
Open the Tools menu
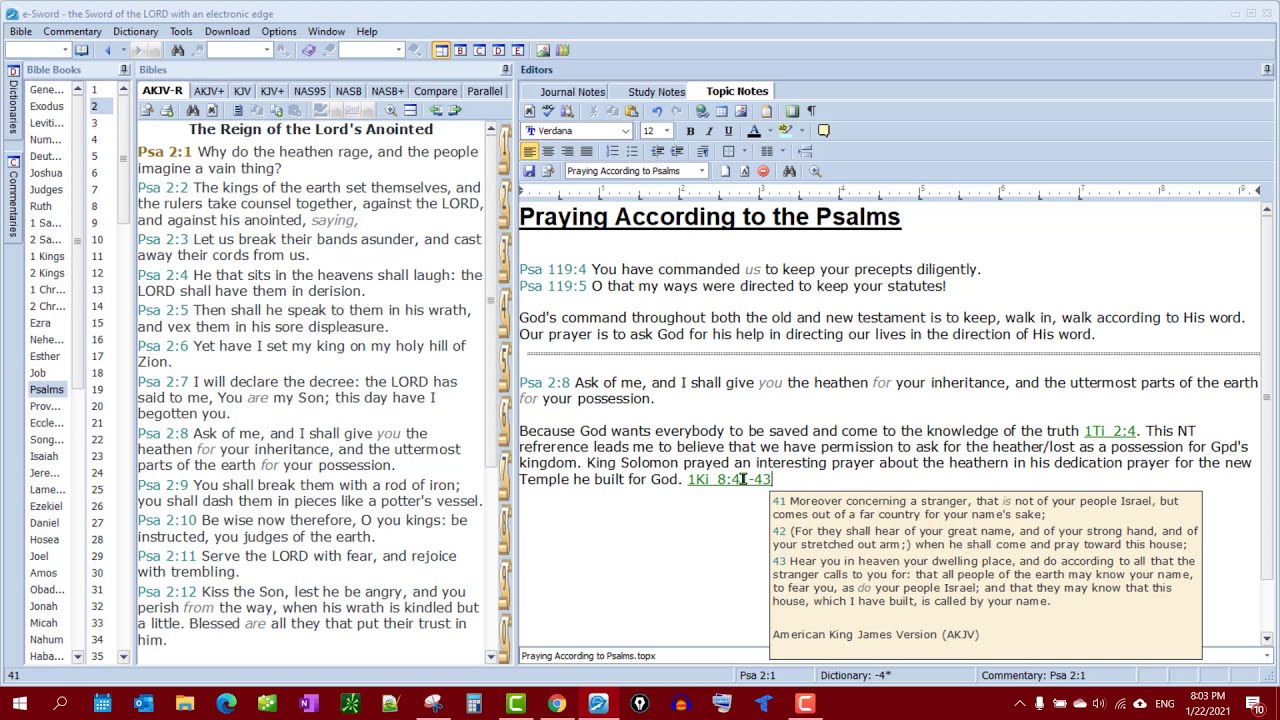[181, 32]
